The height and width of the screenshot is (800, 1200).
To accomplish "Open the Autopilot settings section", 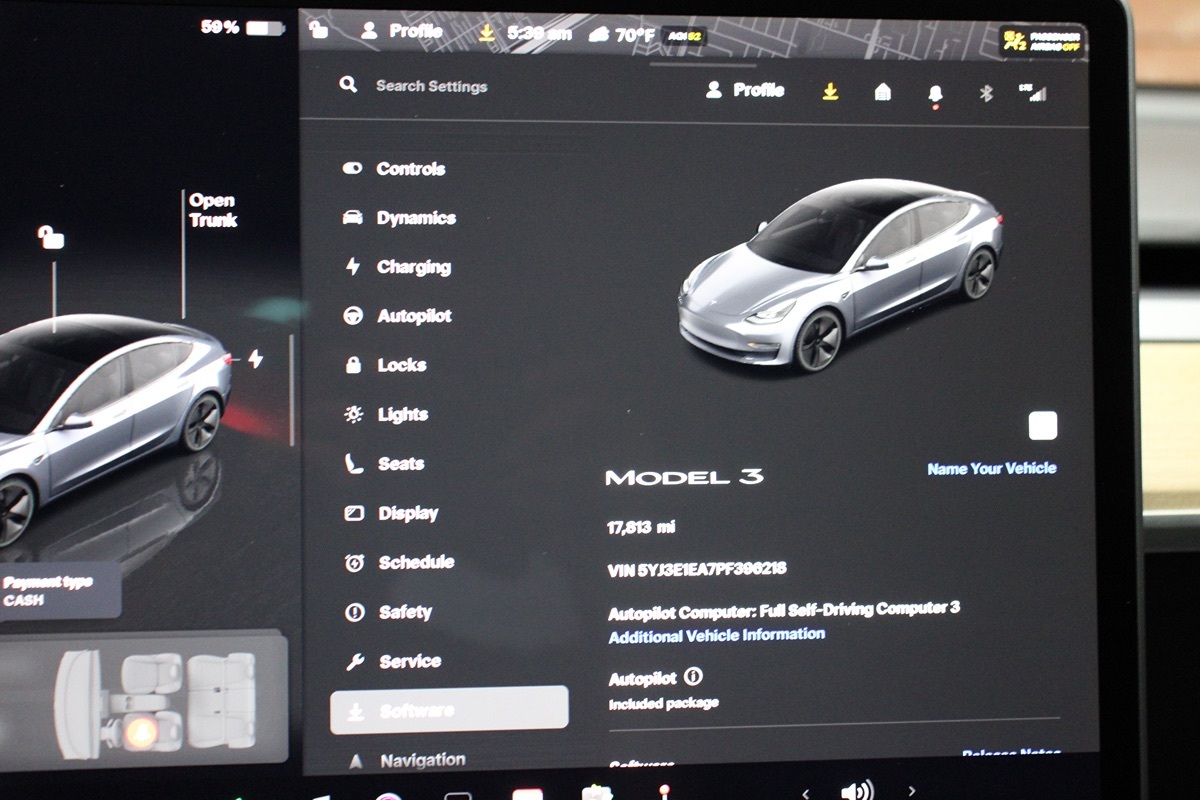I will click(414, 316).
